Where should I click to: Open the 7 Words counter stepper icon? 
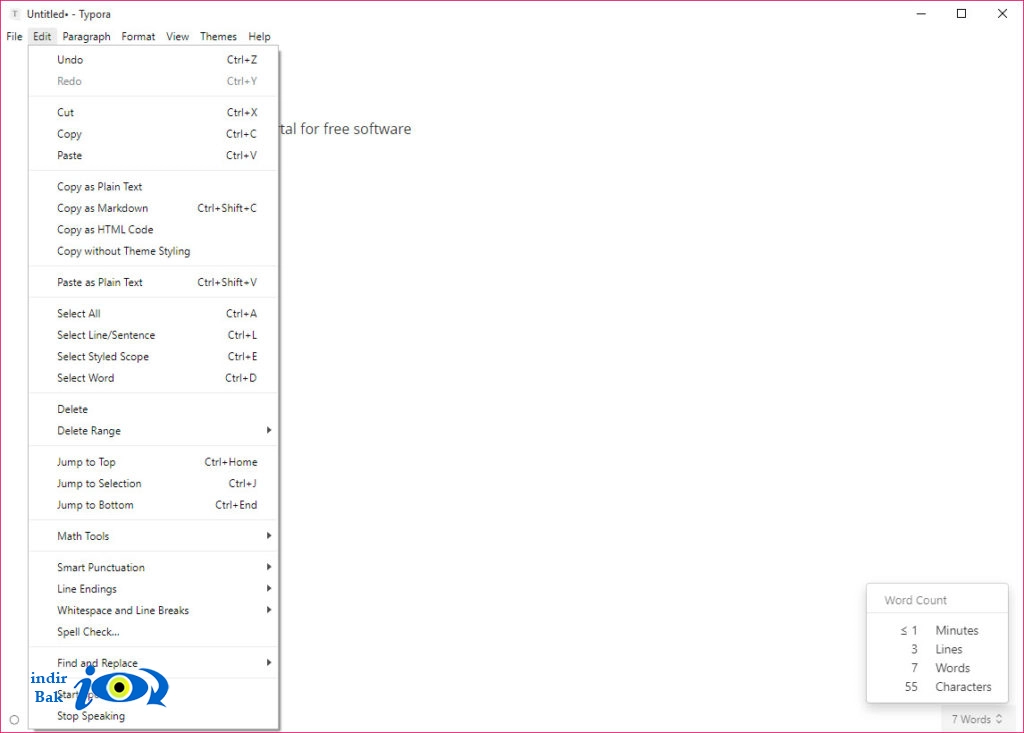coord(999,719)
